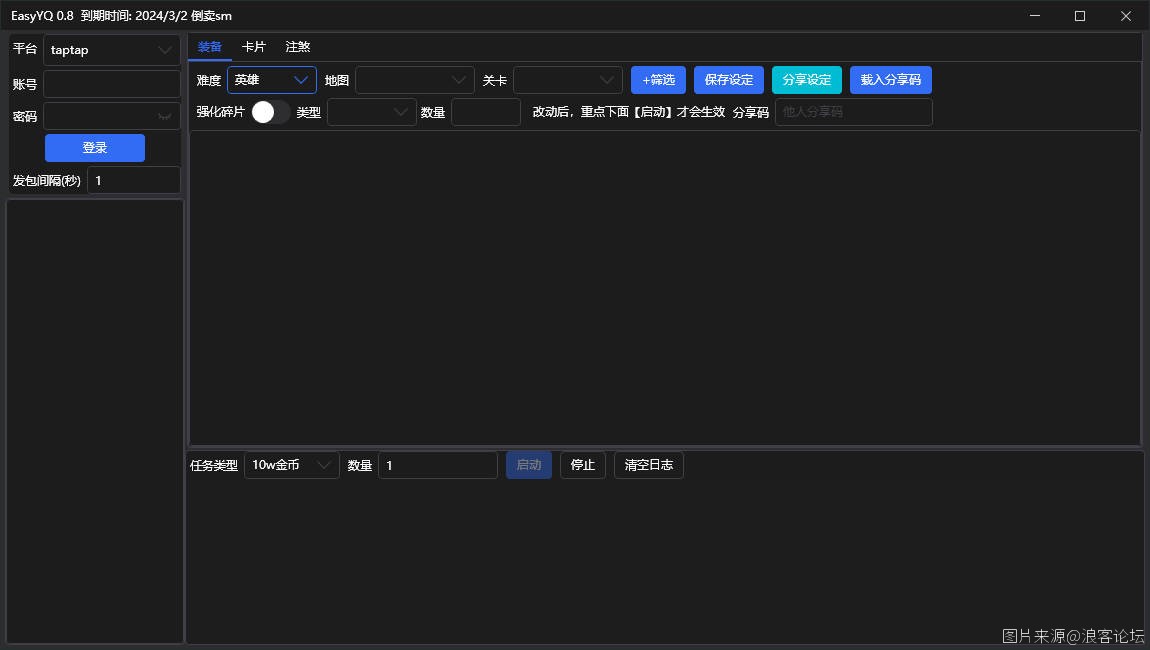
Task: Expand the 任务类型 10w金币 dropdown
Action: coord(291,465)
